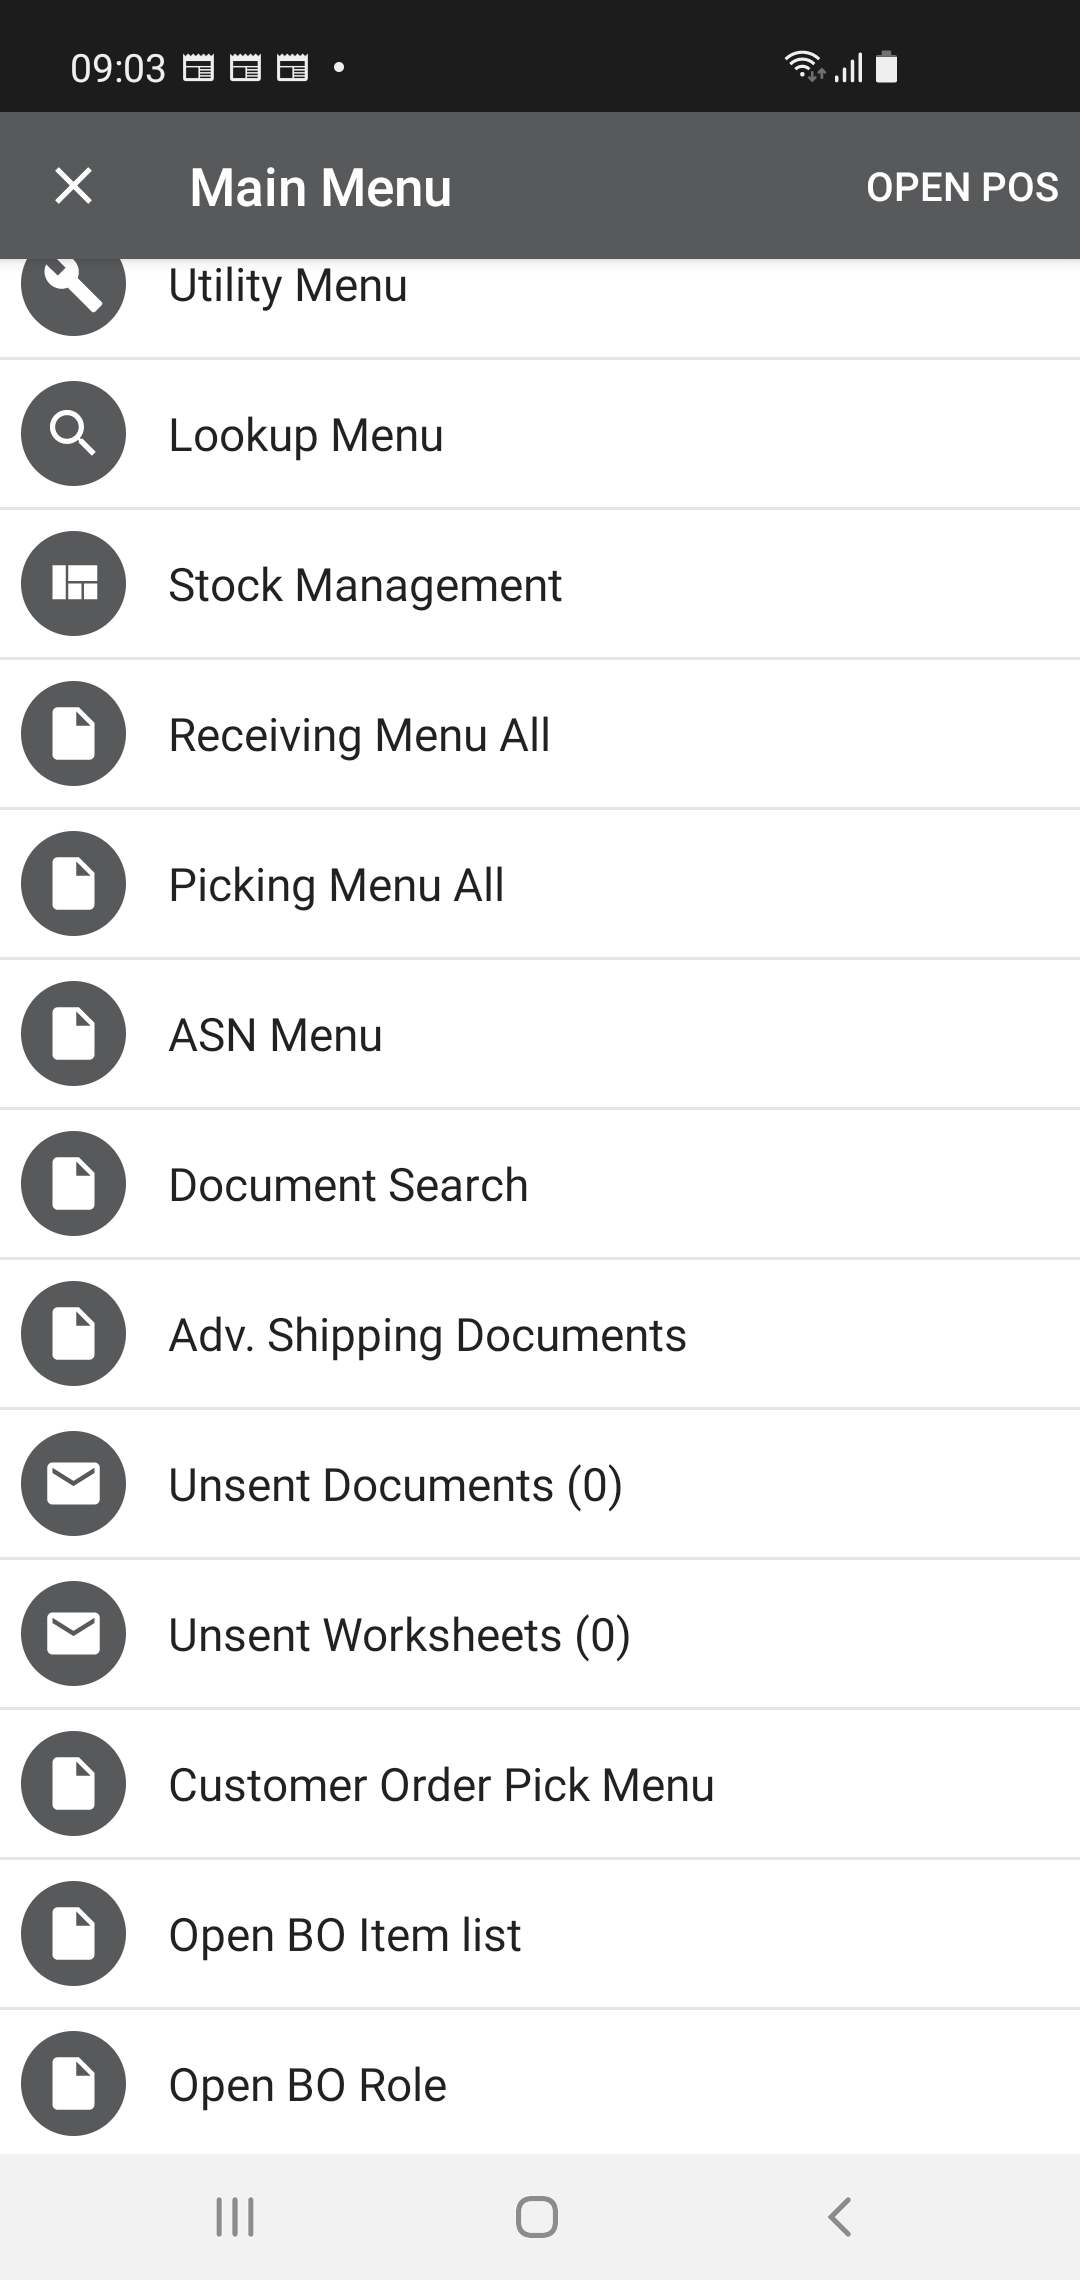Screen dimensions: 1080x2280
Task: Go to Customer Order Pick Menu
Action: pyautogui.click(x=441, y=1785)
